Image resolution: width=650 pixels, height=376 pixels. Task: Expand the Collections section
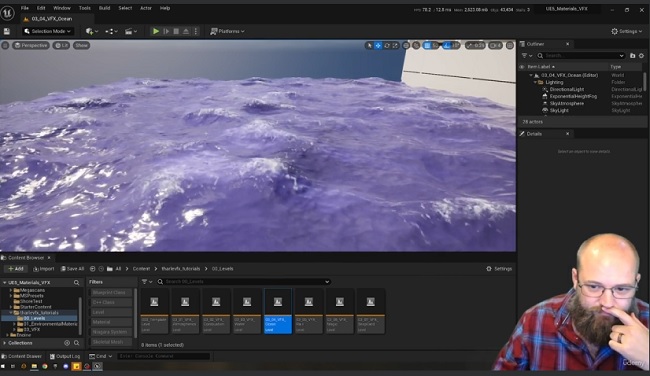pyautogui.click(x=5, y=343)
